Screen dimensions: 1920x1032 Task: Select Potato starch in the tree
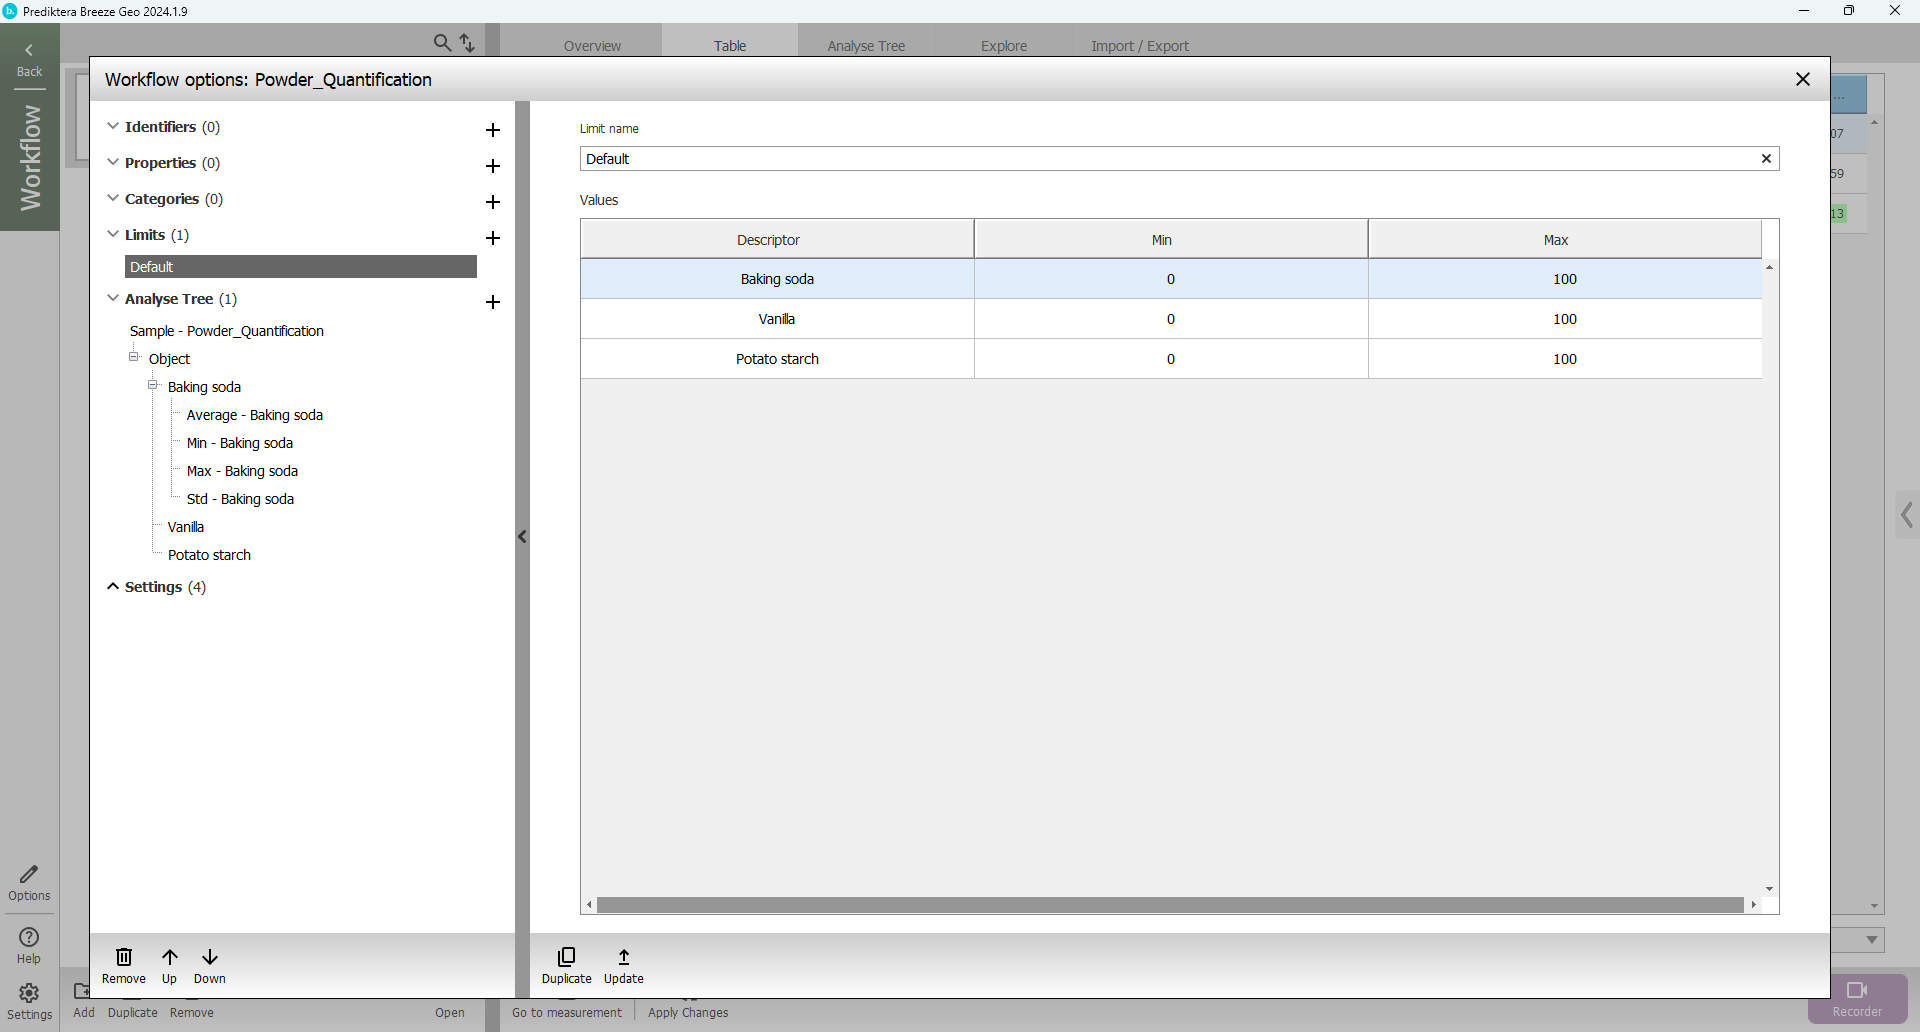(209, 555)
